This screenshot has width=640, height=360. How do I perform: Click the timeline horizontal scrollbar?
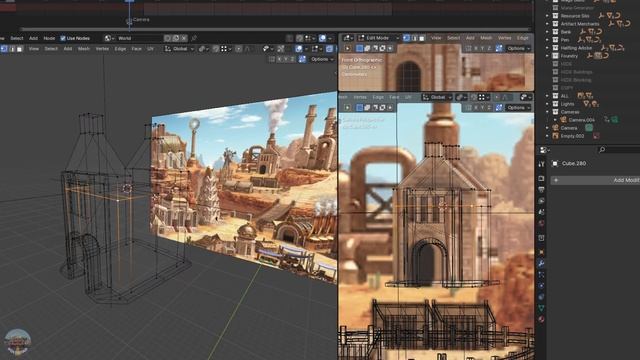tap(276, 29)
